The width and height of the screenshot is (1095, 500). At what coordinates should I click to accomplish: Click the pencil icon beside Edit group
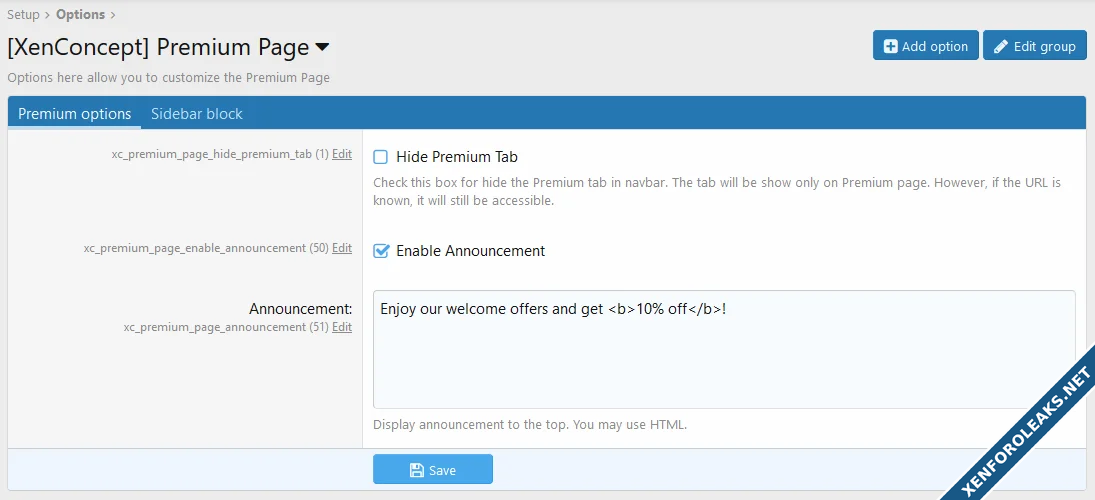coord(1001,46)
